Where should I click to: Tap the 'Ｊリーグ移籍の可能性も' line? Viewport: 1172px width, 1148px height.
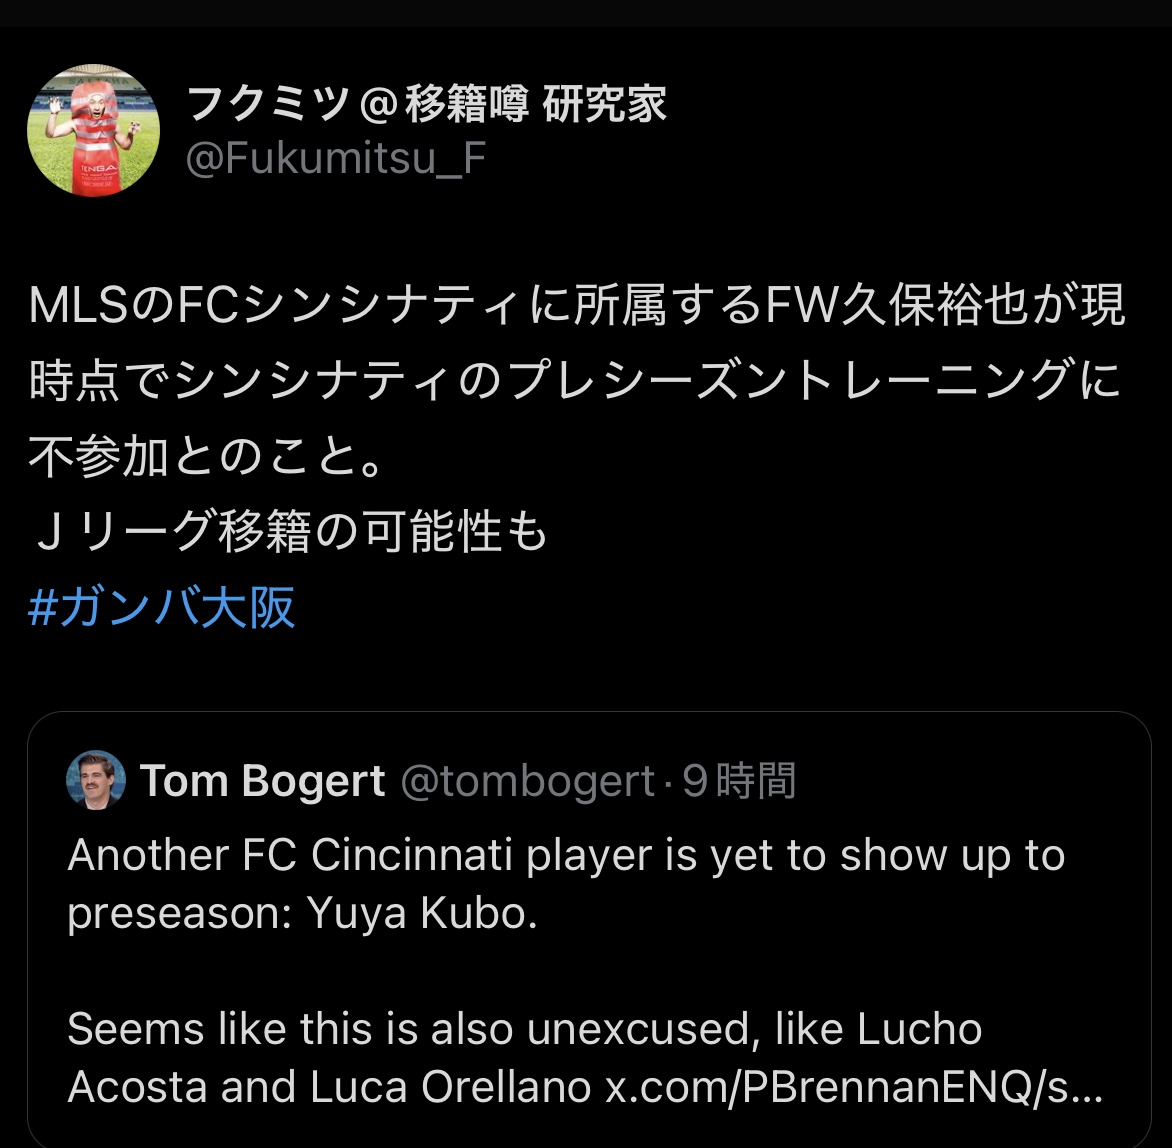(290, 532)
